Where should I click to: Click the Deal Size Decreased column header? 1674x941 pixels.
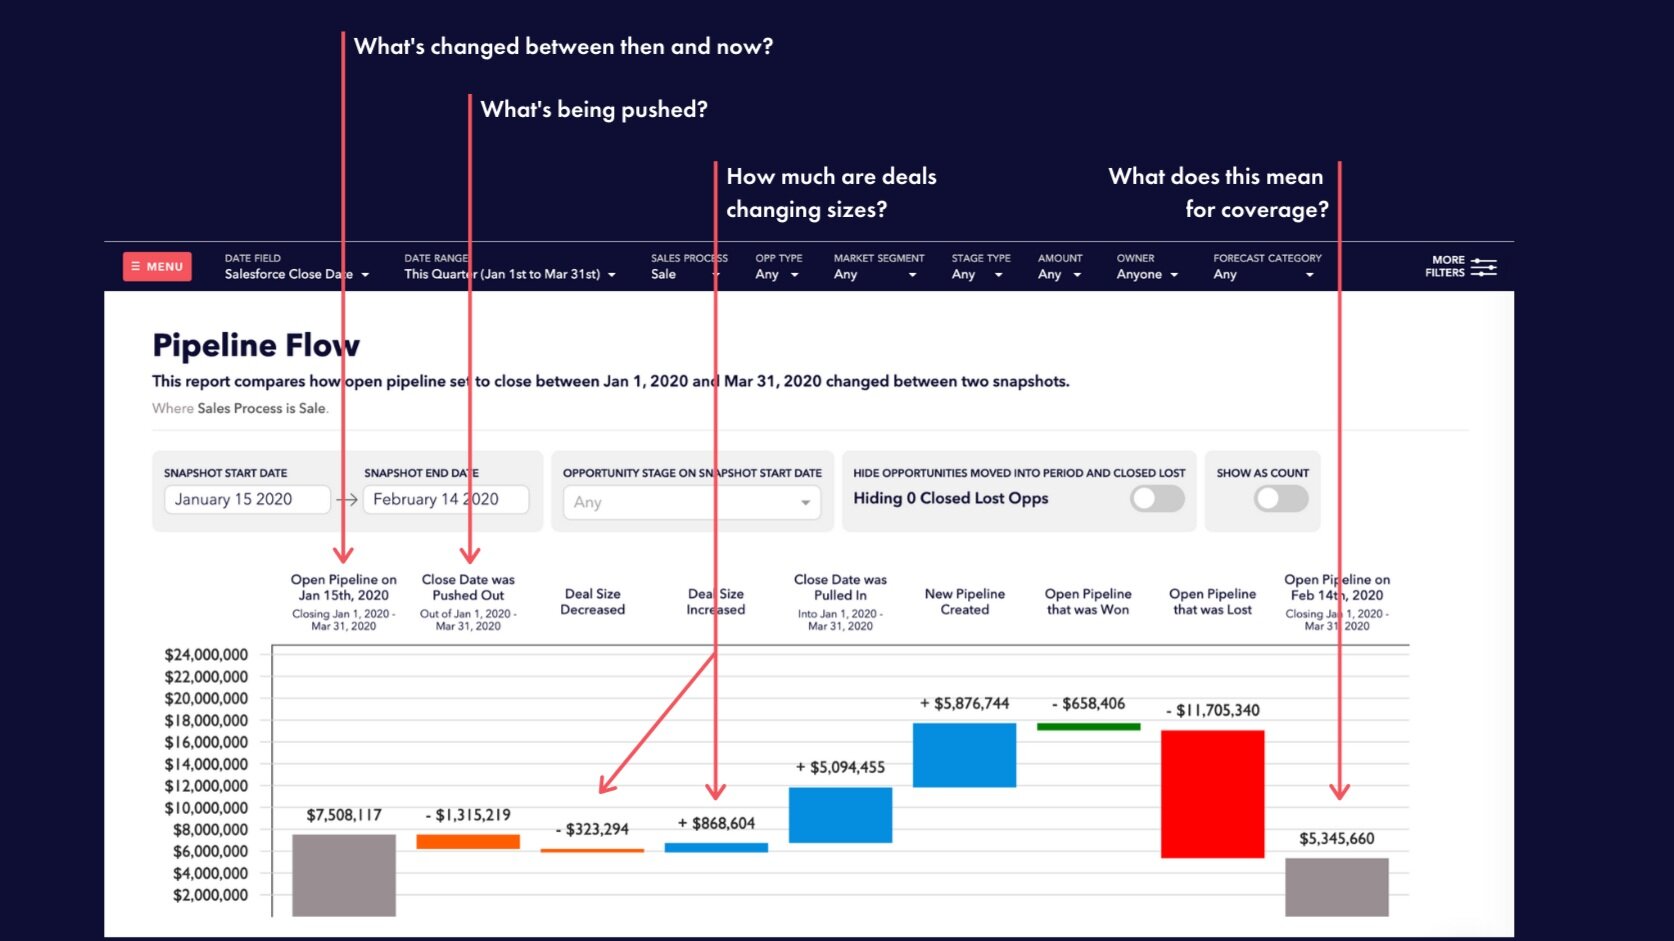click(x=592, y=601)
